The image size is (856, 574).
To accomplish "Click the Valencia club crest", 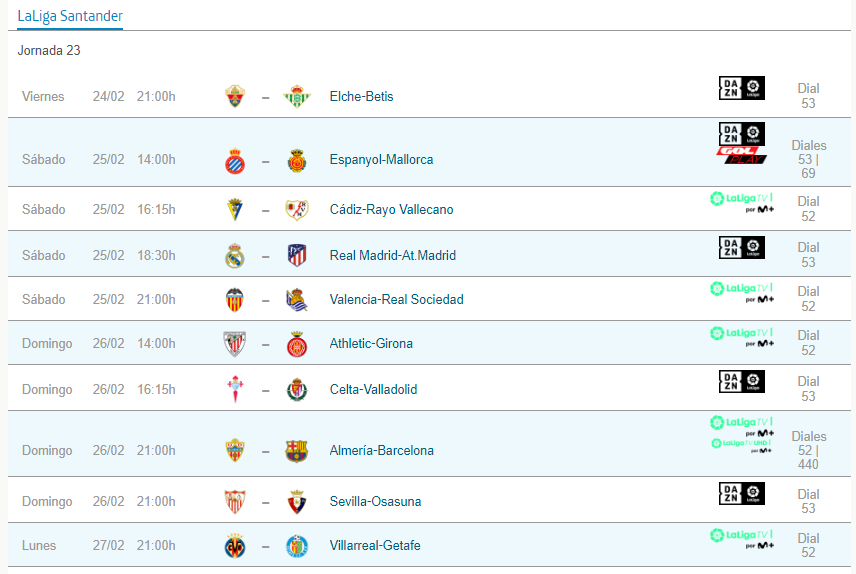I will point(235,300).
